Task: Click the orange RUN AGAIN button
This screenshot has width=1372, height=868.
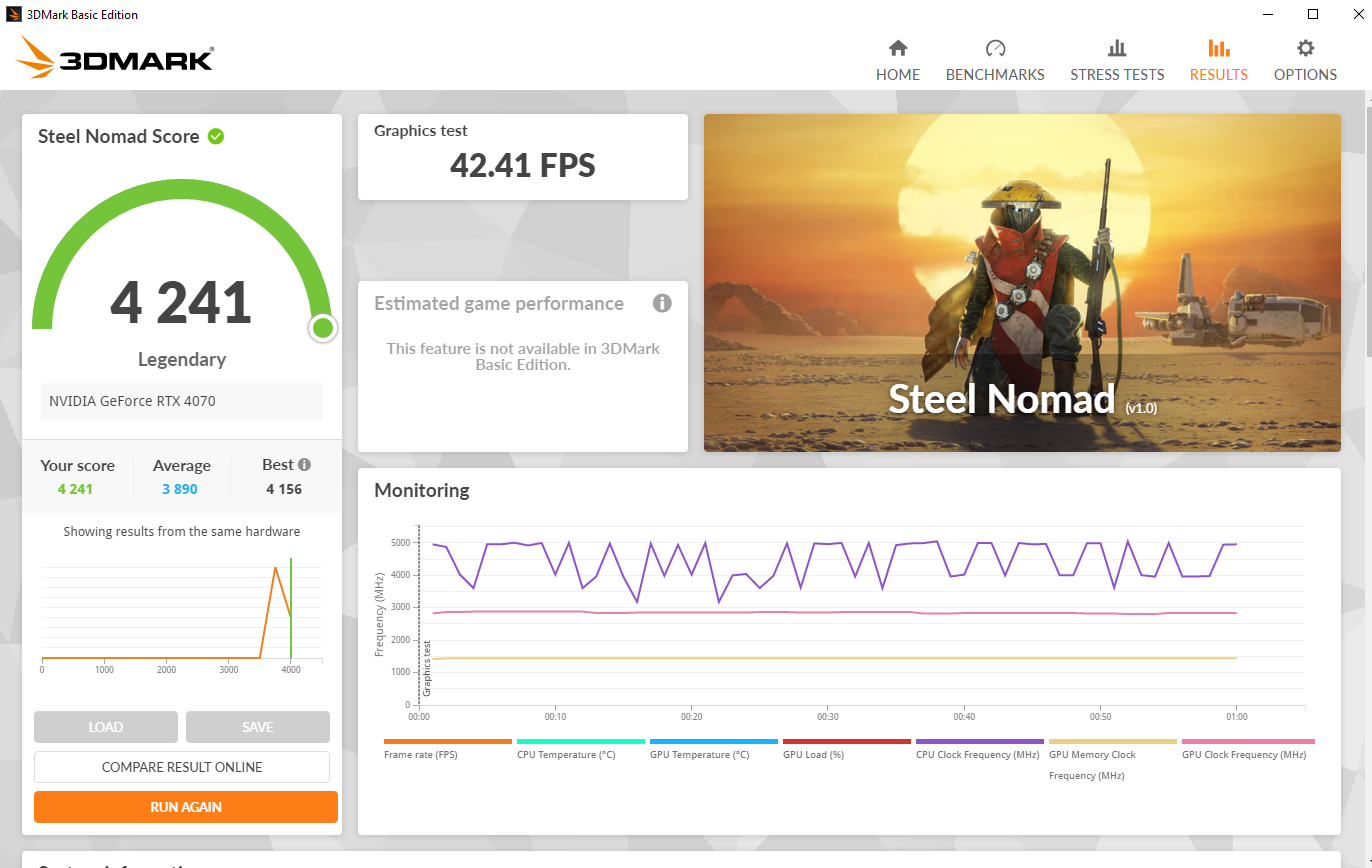Action: tap(186, 807)
